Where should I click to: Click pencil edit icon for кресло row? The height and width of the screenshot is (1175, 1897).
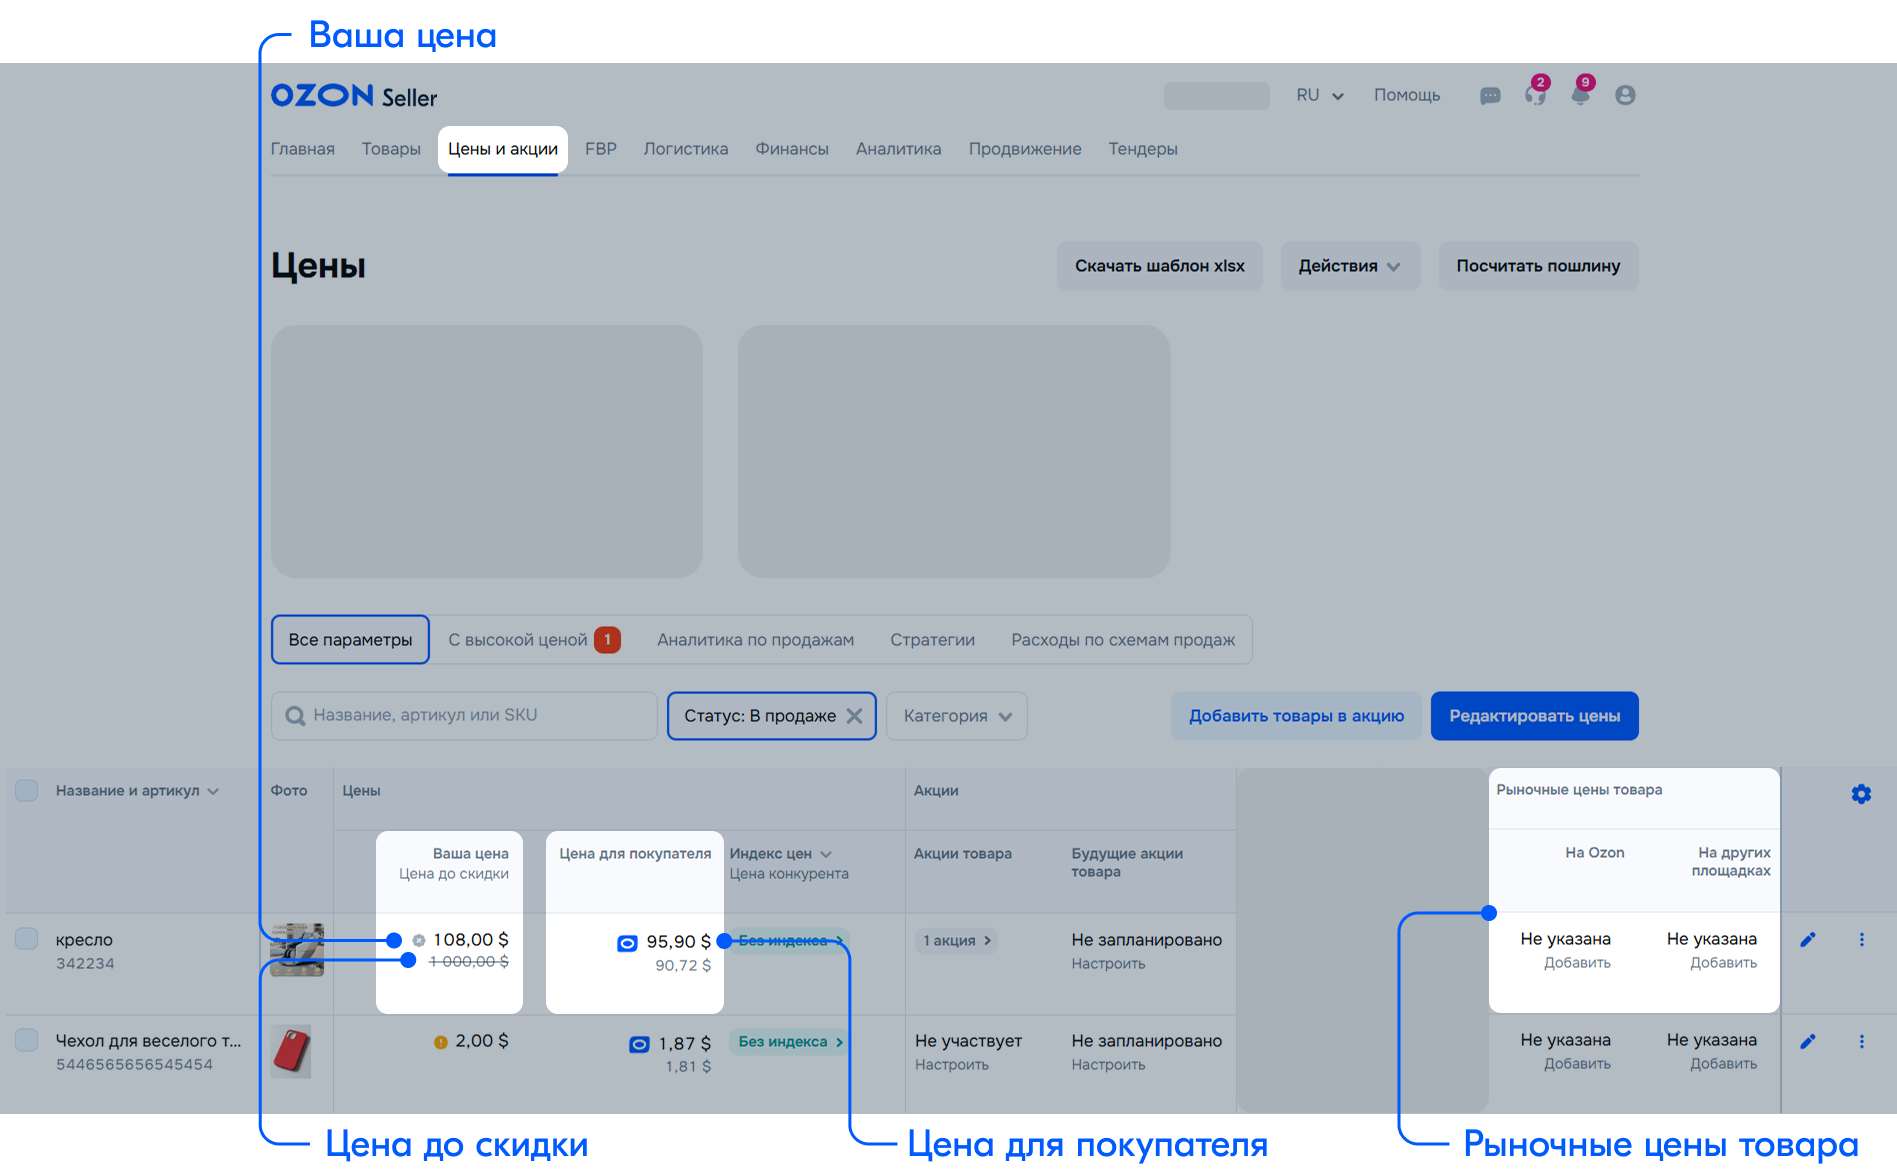[1808, 940]
